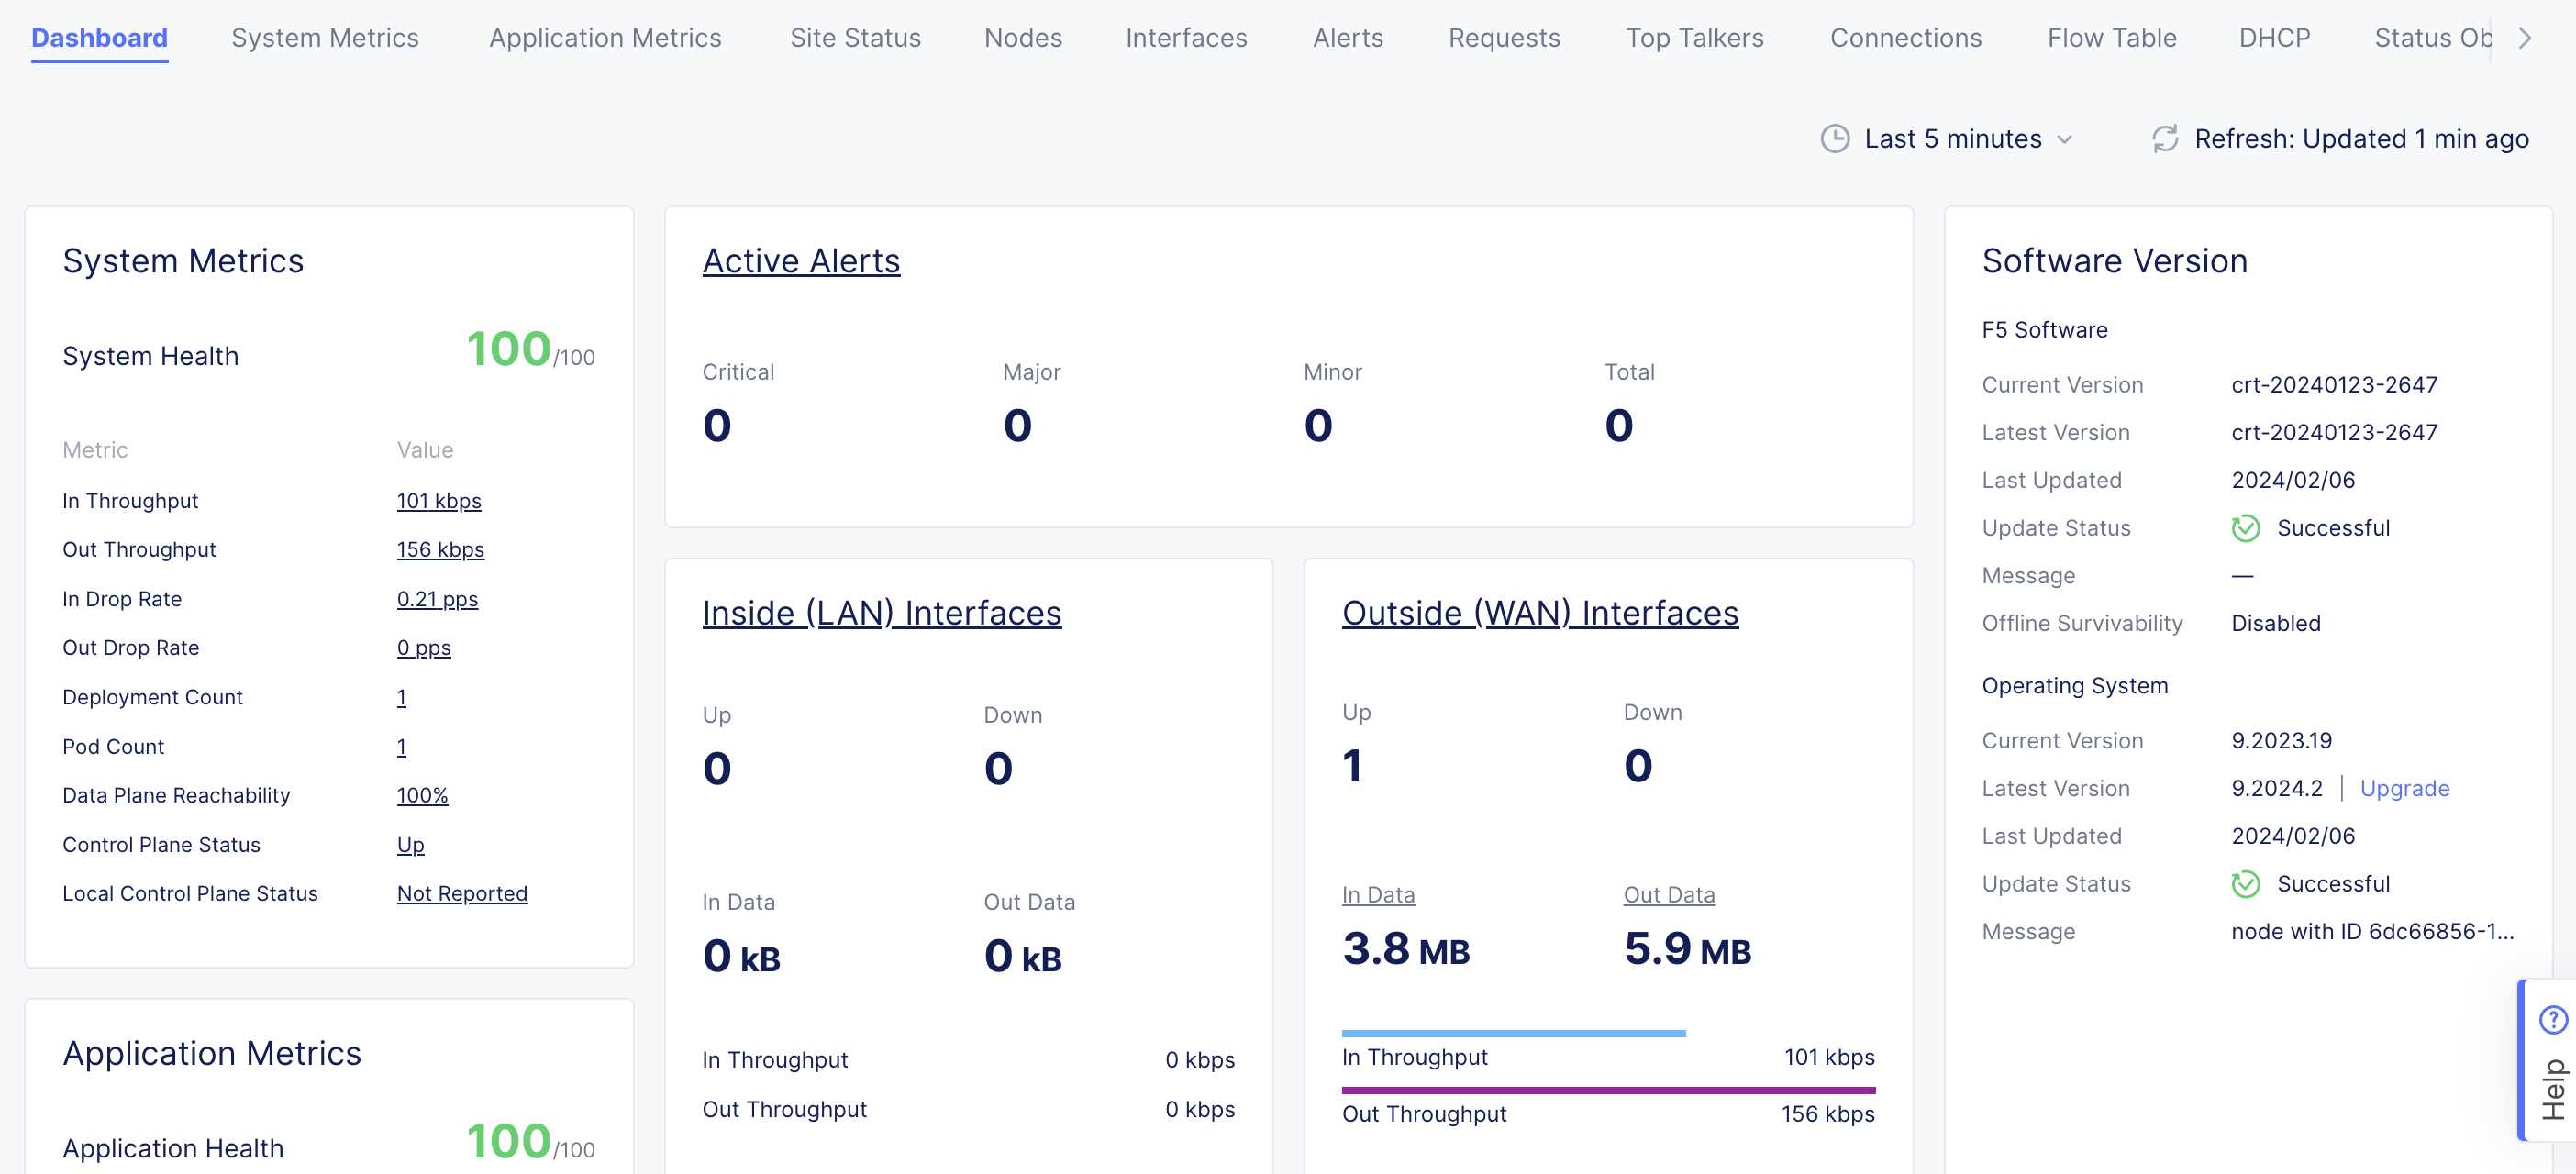Click the Successful status icon under Operating System
Image resolution: width=2576 pixels, height=1174 pixels.
point(2245,884)
